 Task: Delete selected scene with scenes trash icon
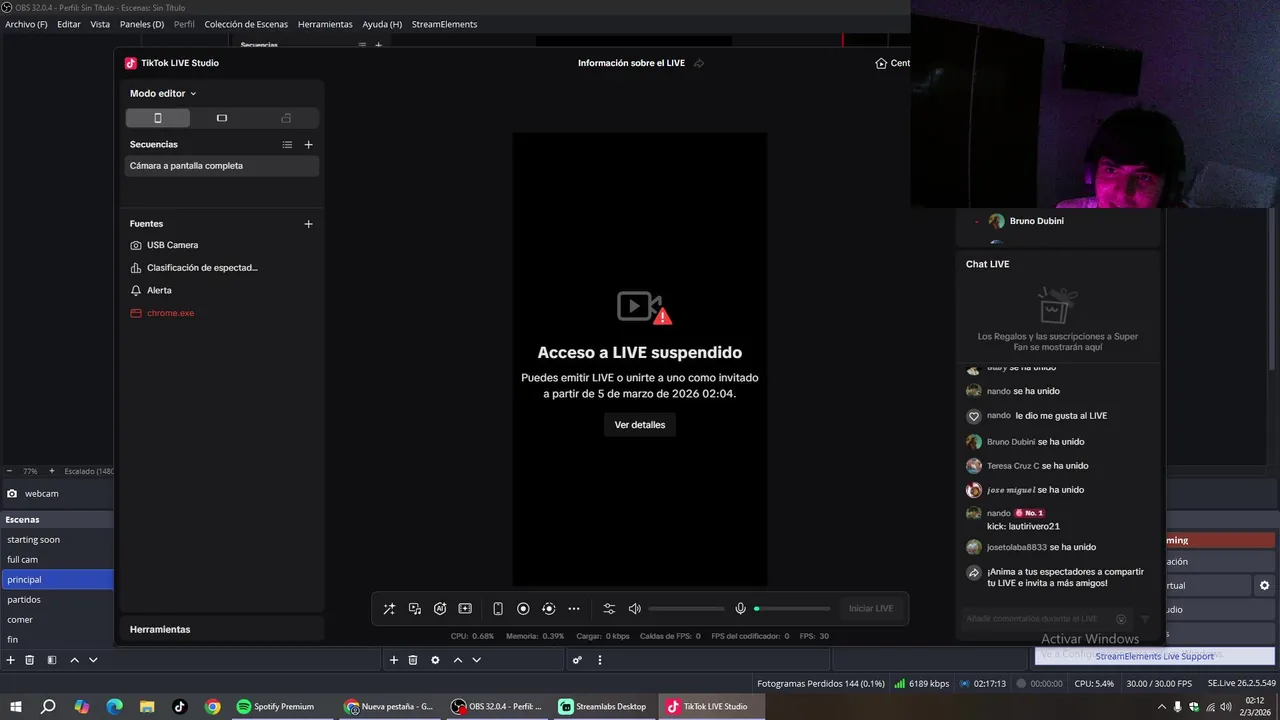pos(30,660)
